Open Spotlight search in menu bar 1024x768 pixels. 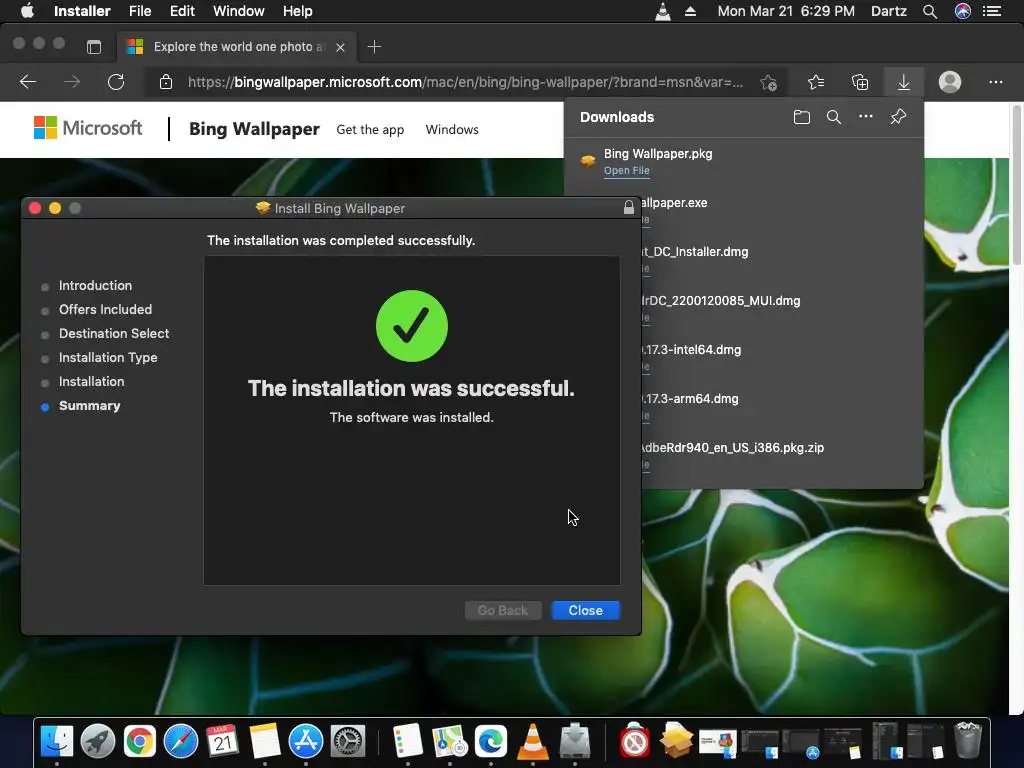coord(929,11)
